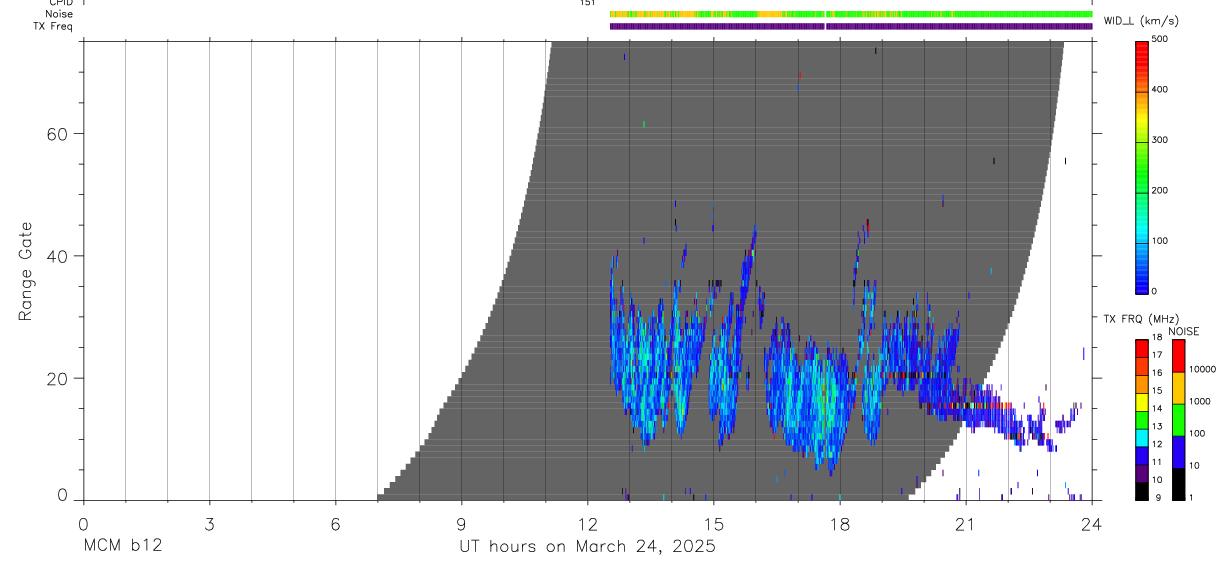Click the x-axis tick label 9
This screenshot has width=1228, height=567.
461,523
